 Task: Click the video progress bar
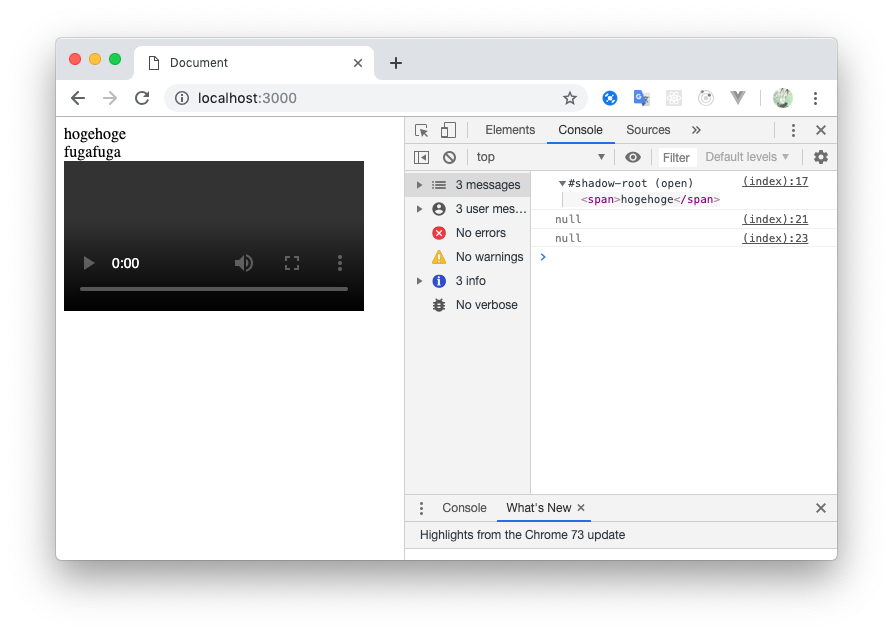point(213,289)
